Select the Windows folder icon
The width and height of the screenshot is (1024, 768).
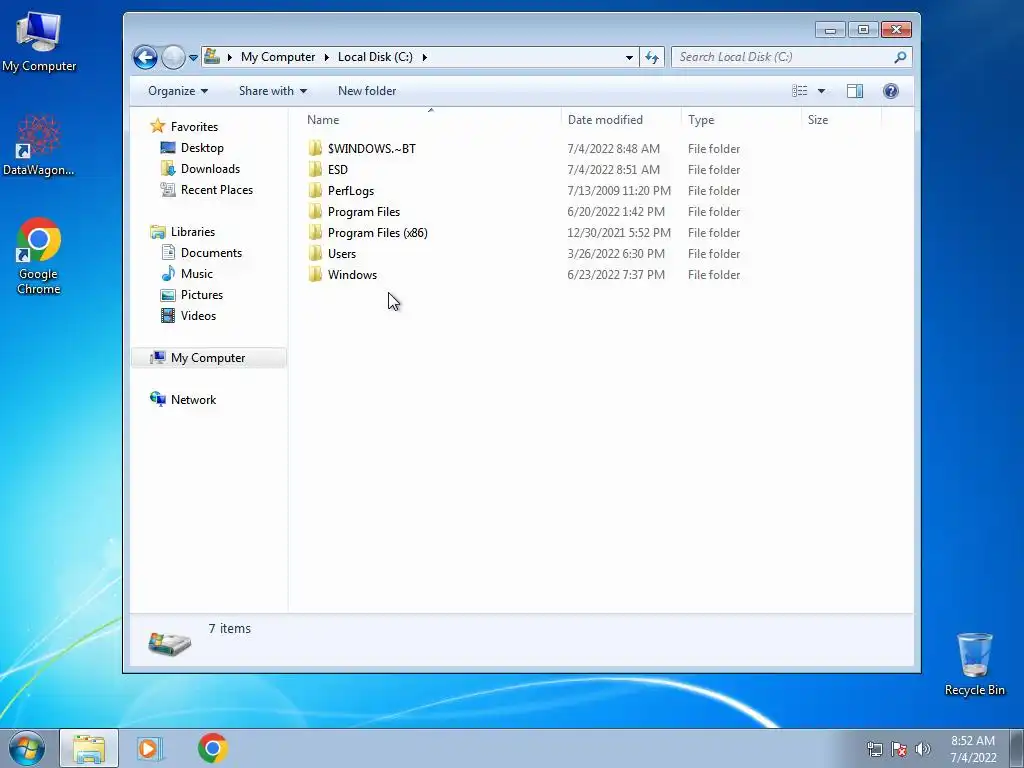pyautogui.click(x=315, y=274)
